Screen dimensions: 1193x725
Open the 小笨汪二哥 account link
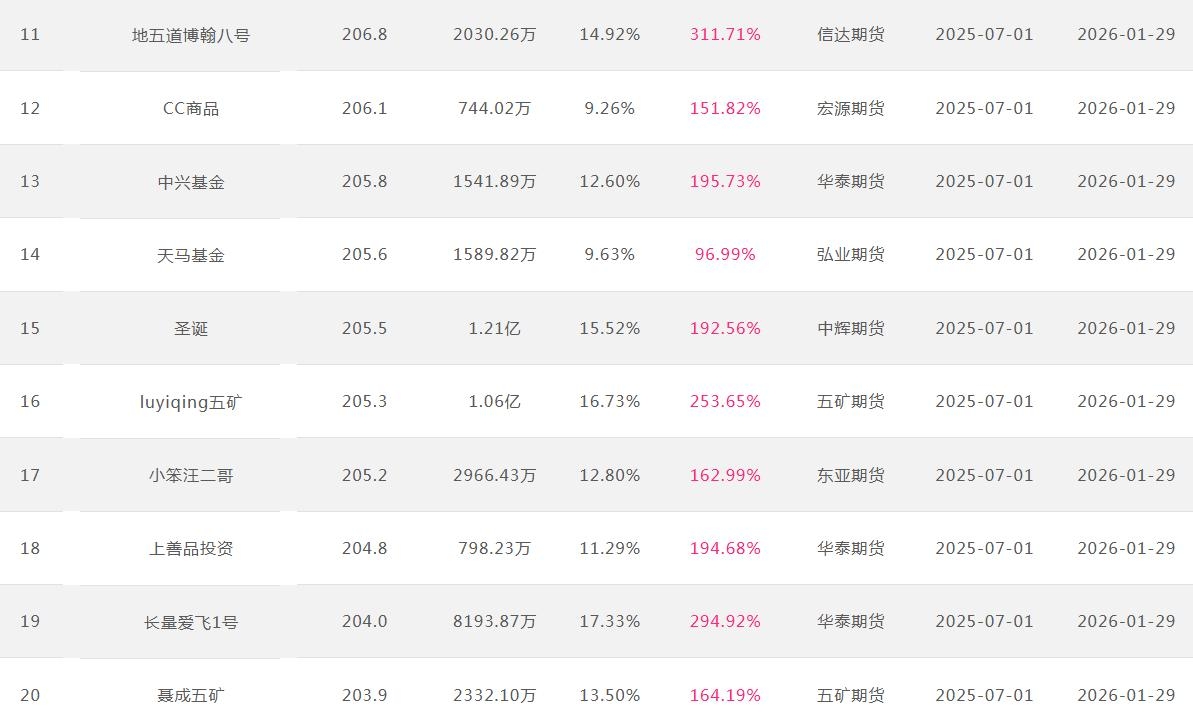click(x=190, y=475)
